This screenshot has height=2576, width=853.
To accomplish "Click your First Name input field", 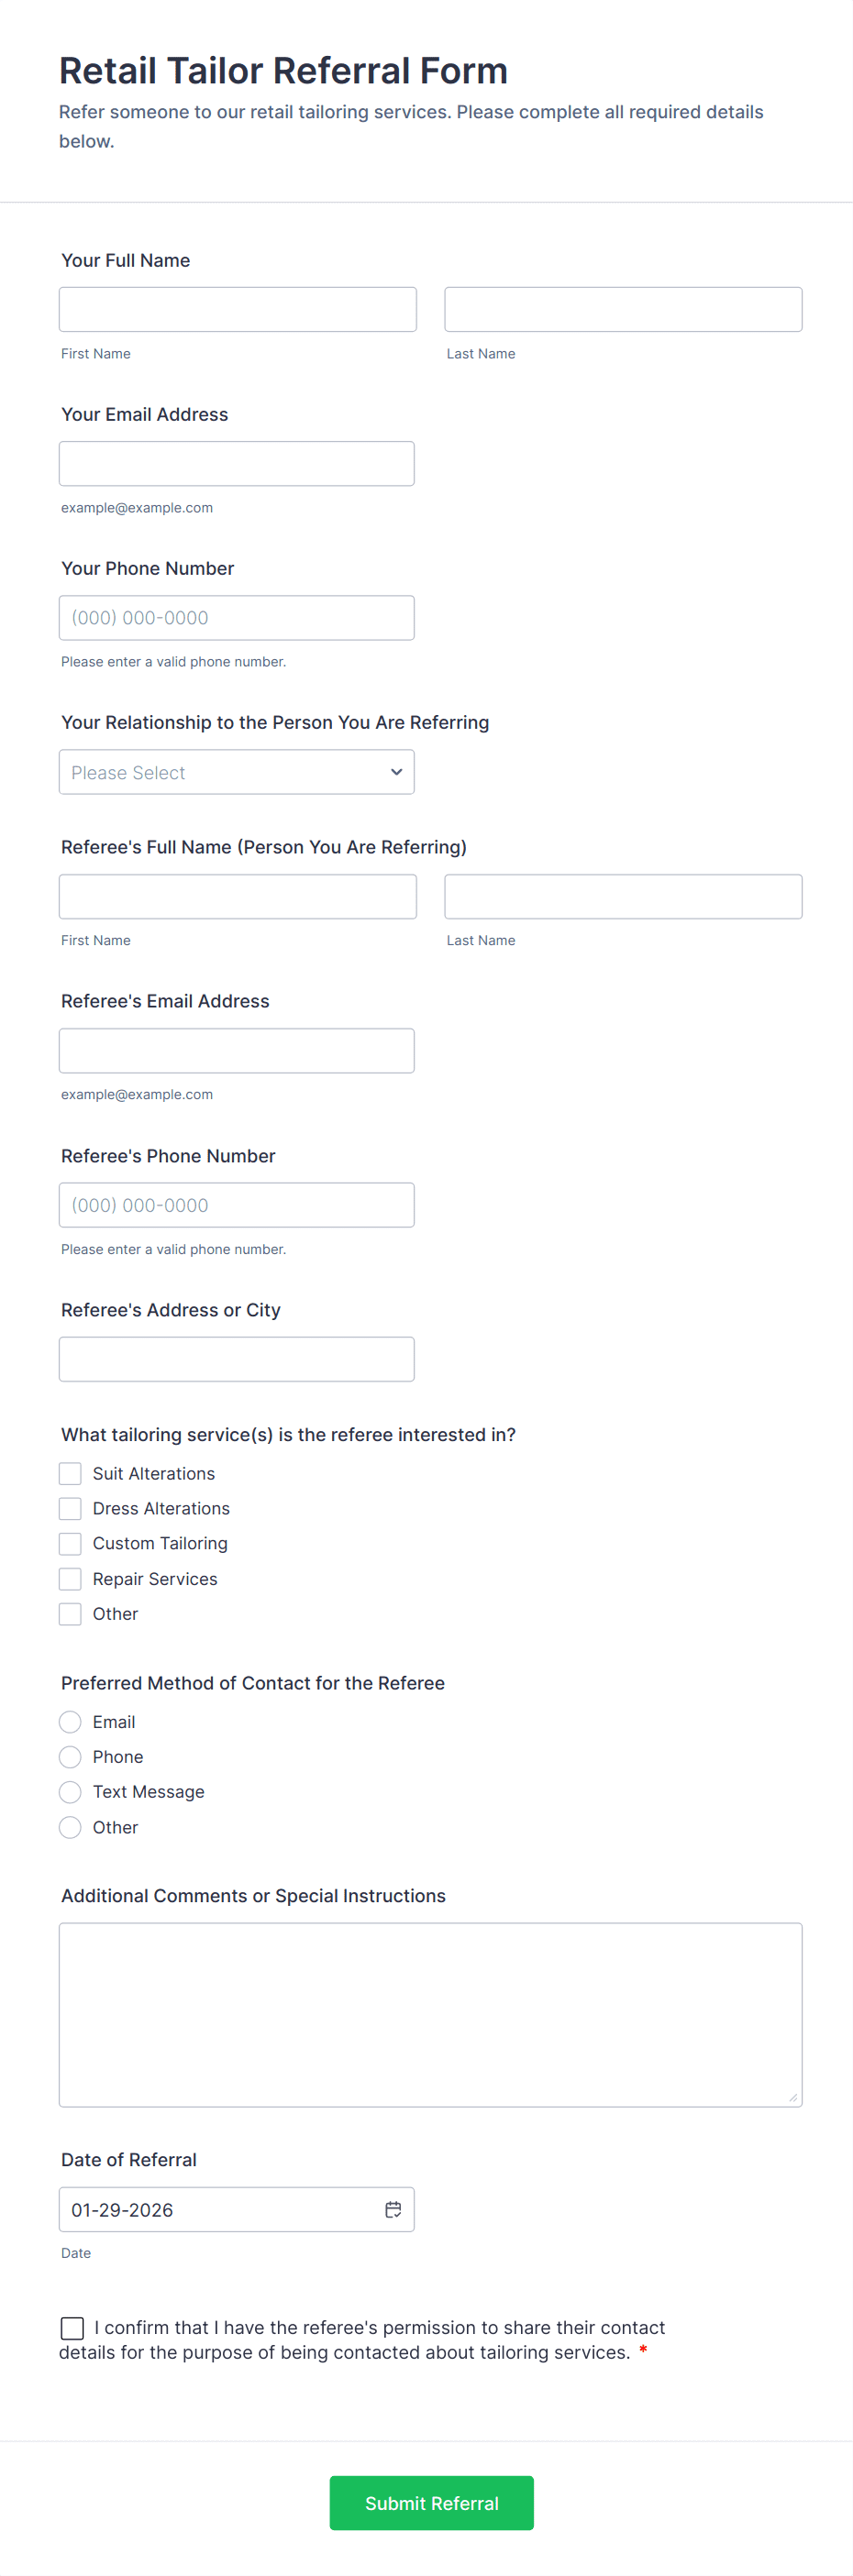I will click(x=237, y=308).
